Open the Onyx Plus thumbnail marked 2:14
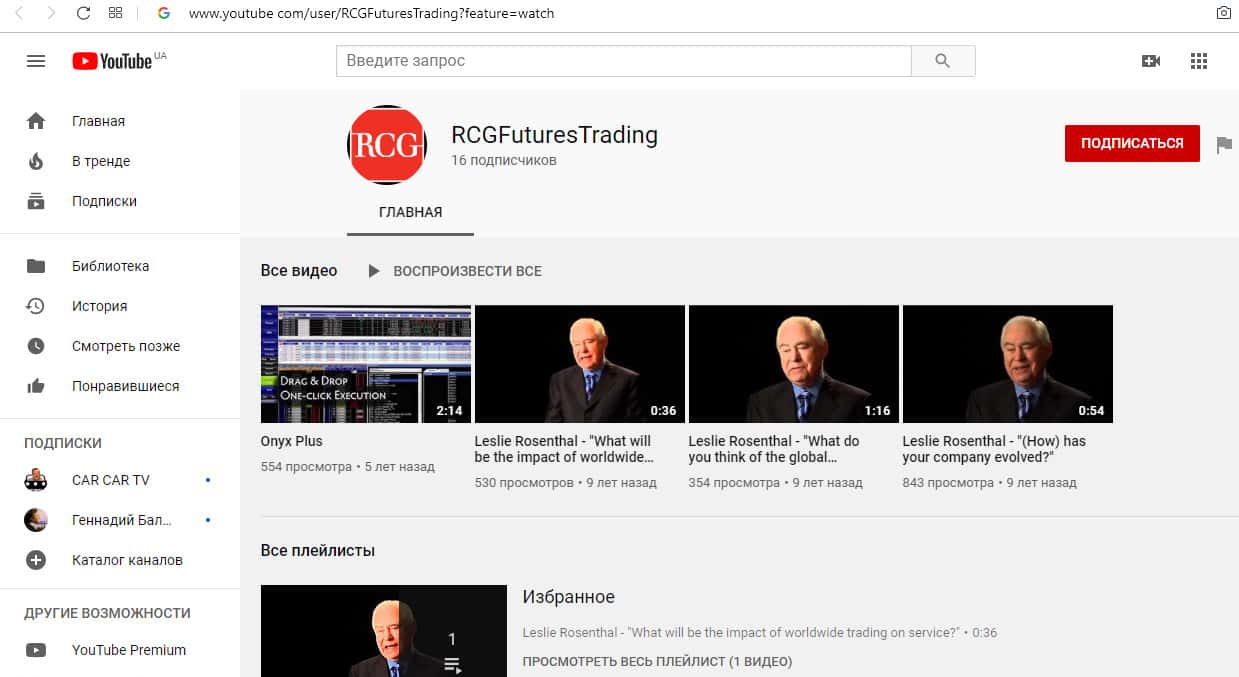 [x=365, y=364]
